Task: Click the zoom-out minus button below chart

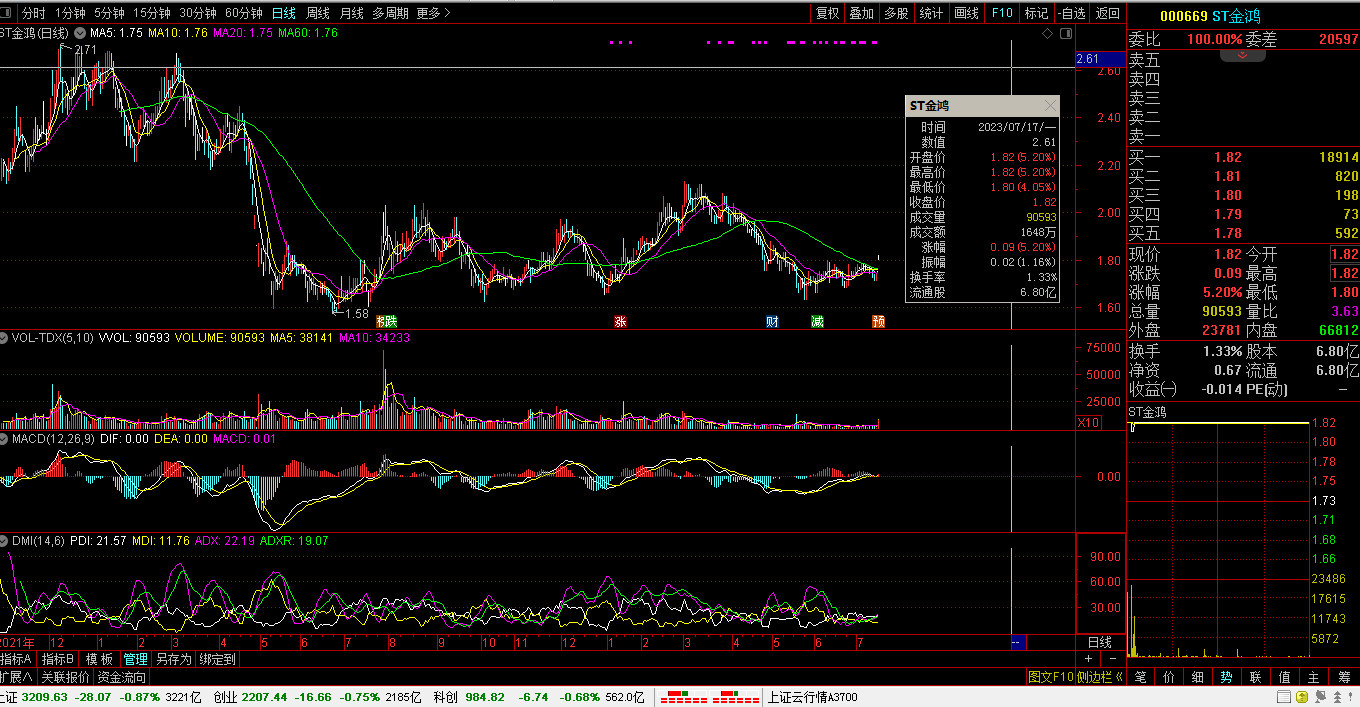Action: 1112,659
